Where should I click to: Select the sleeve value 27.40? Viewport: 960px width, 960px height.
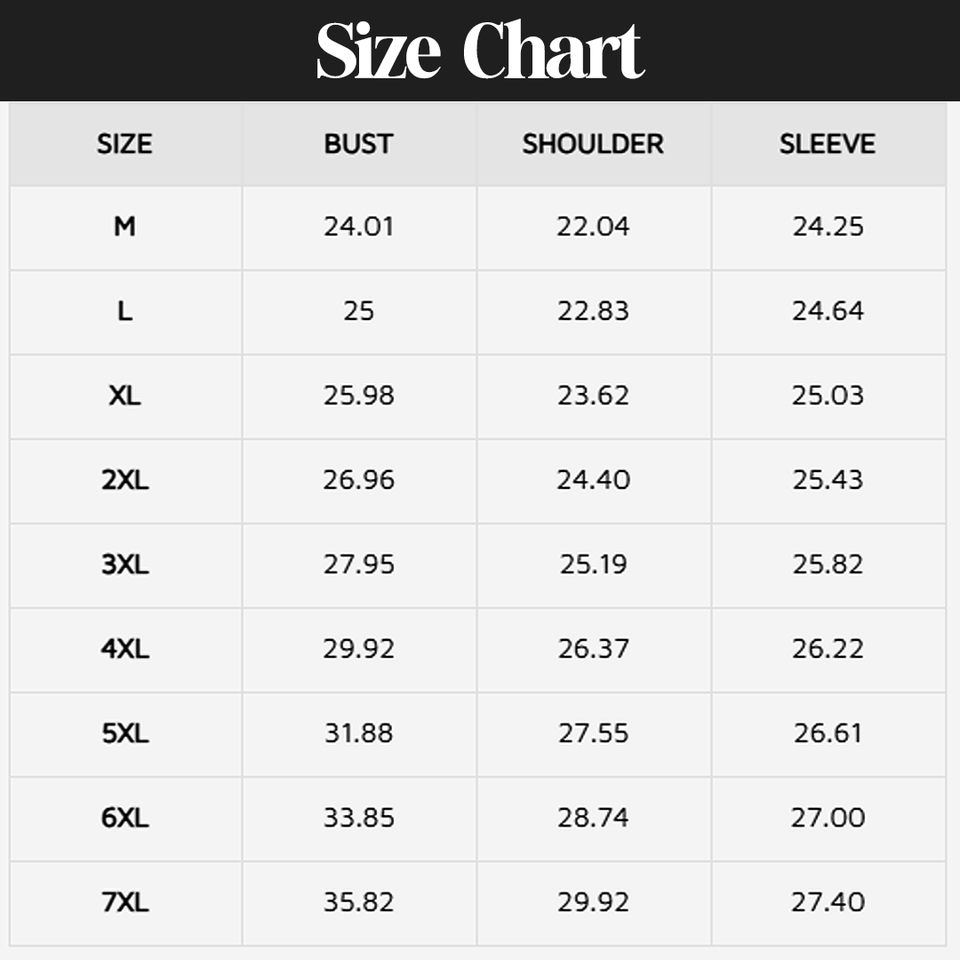point(827,902)
